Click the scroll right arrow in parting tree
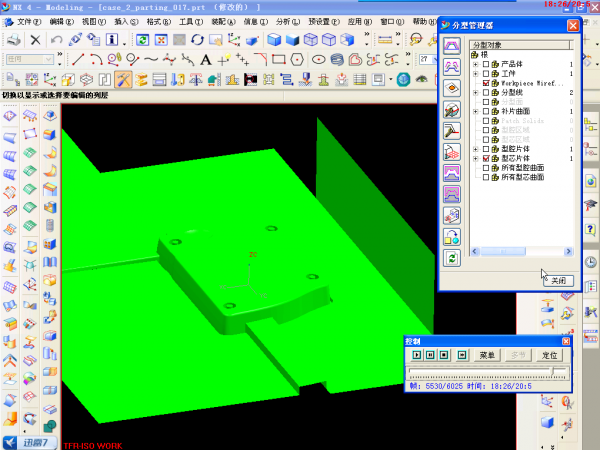 pos(568,251)
